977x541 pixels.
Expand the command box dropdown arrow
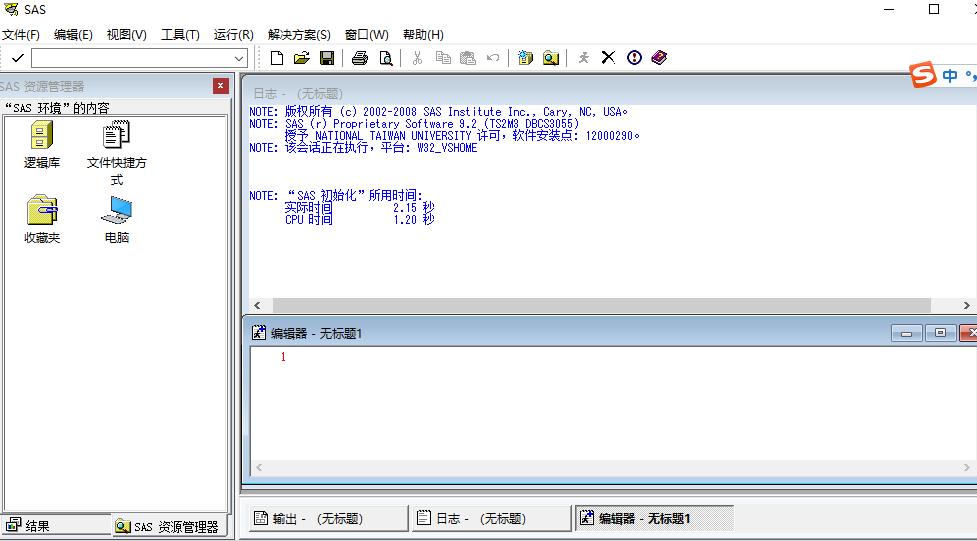tap(239, 59)
